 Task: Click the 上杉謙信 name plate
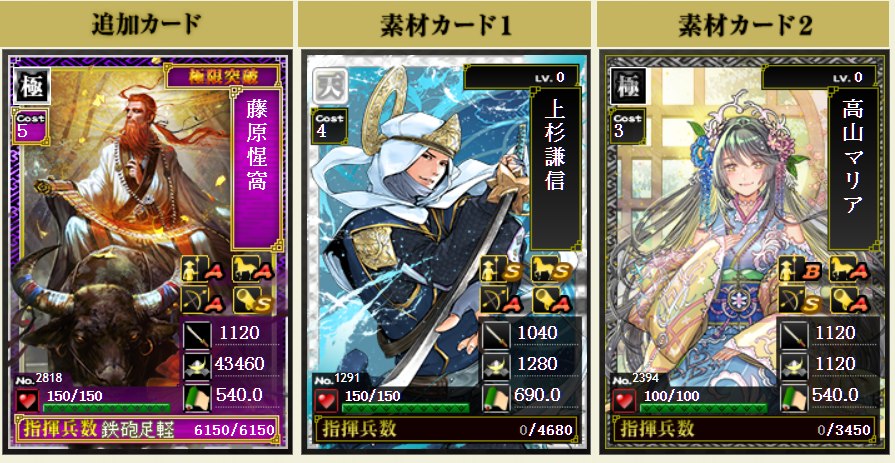(555, 168)
